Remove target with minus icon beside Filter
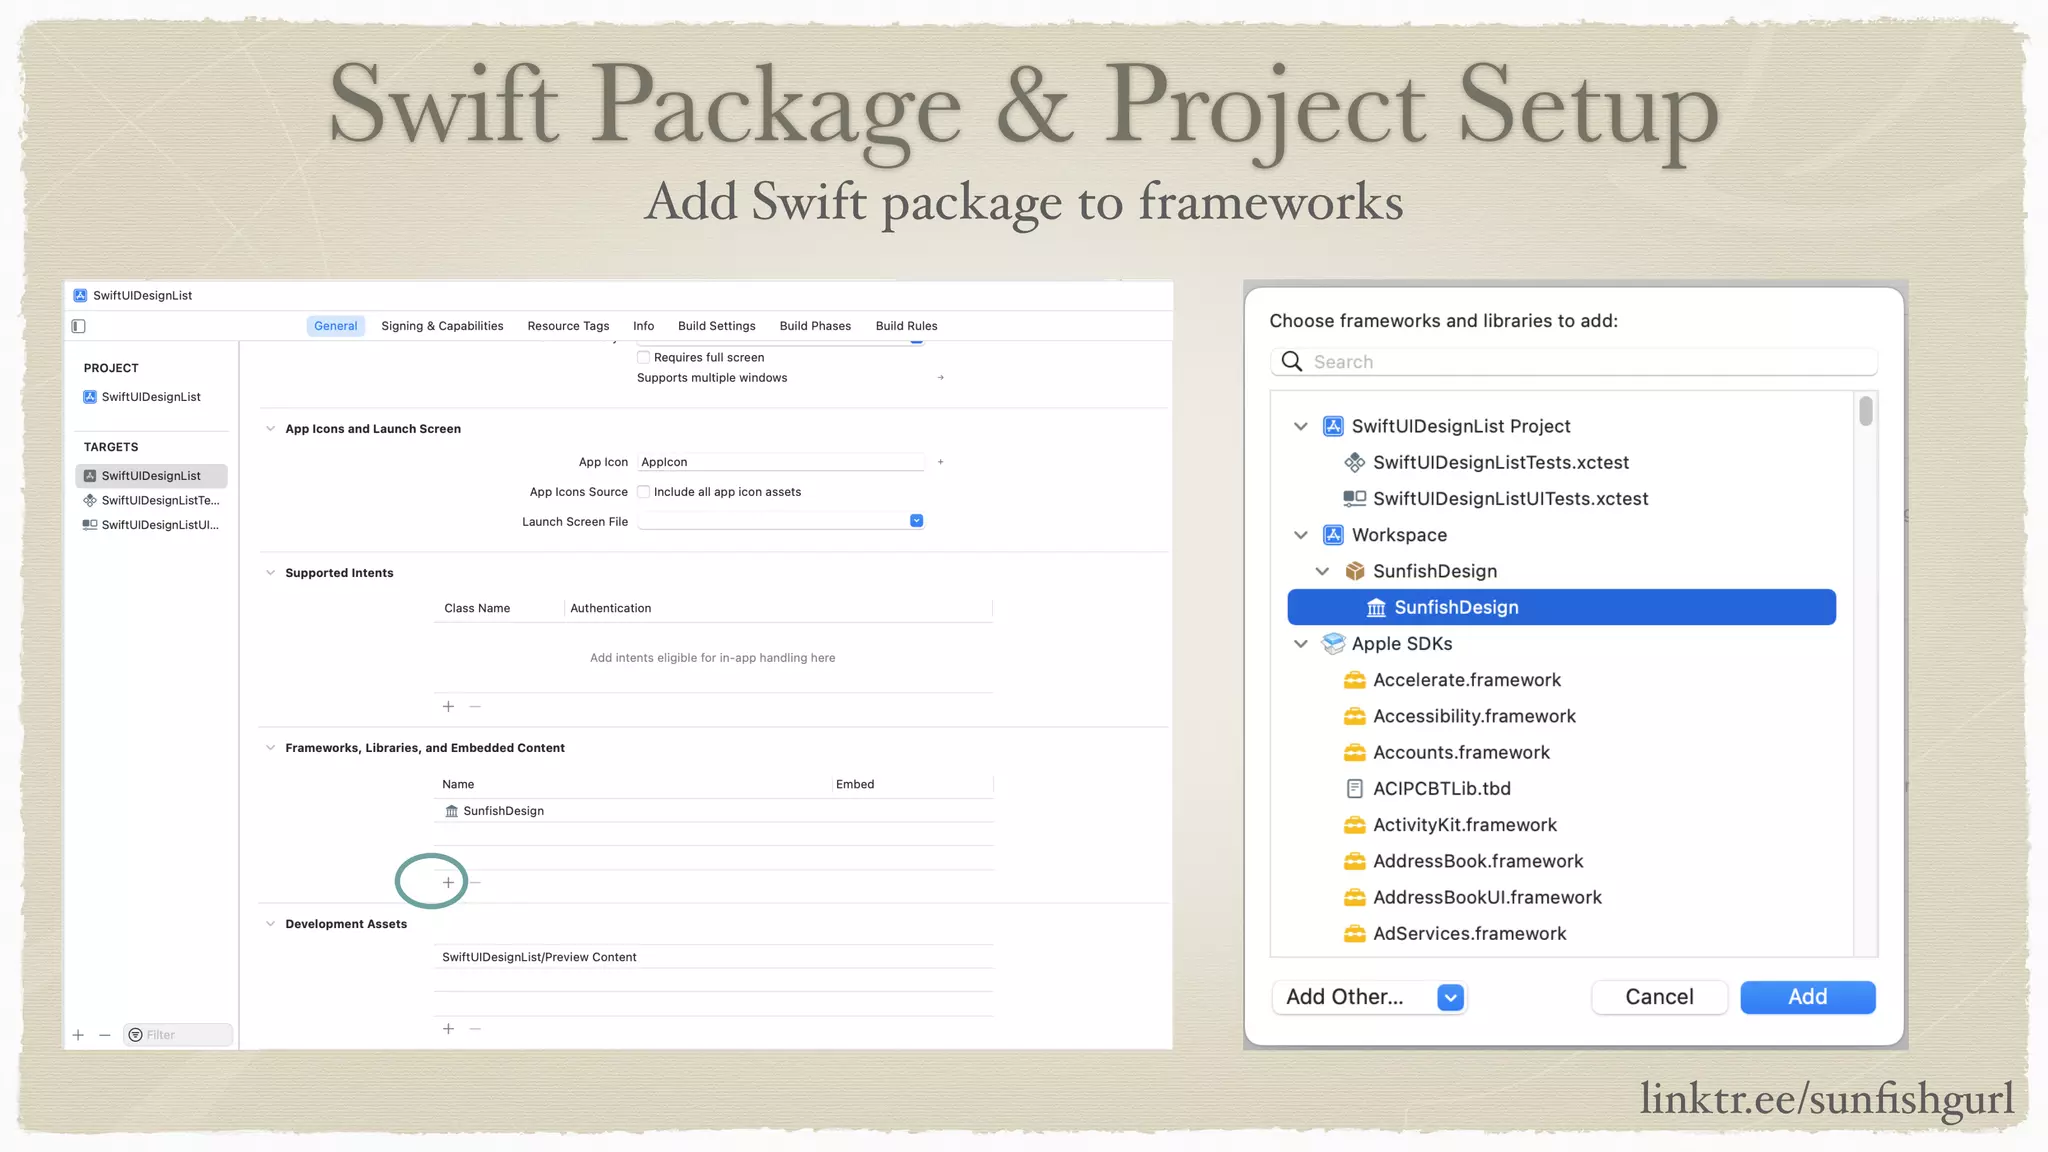The image size is (2048, 1152). (105, 1035)
